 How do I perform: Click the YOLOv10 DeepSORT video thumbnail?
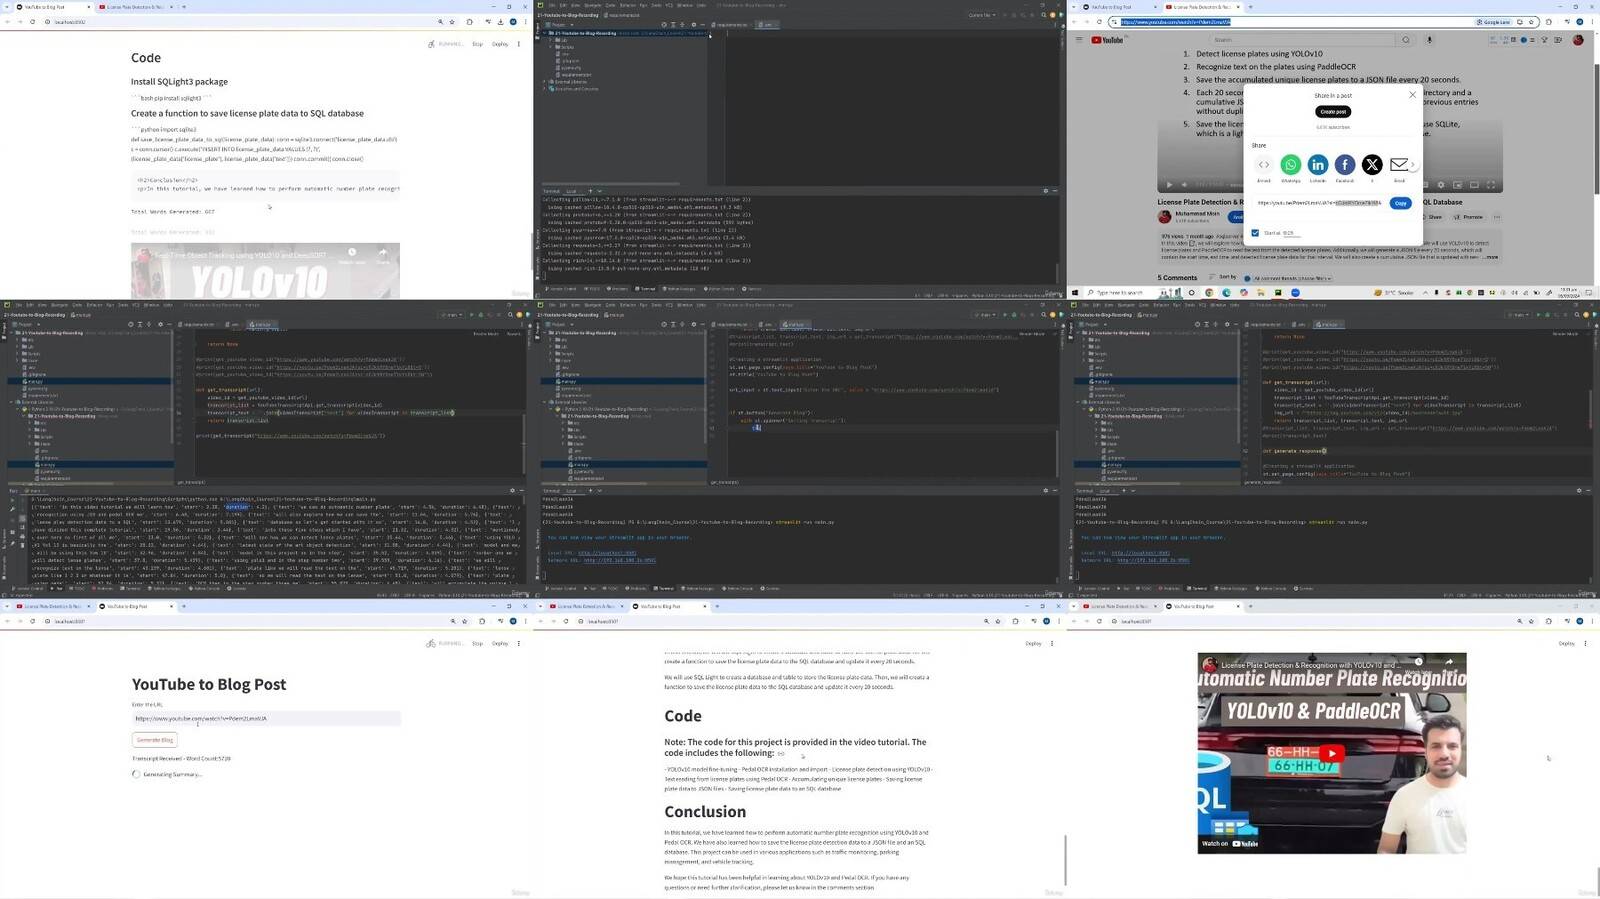(265, 270)
